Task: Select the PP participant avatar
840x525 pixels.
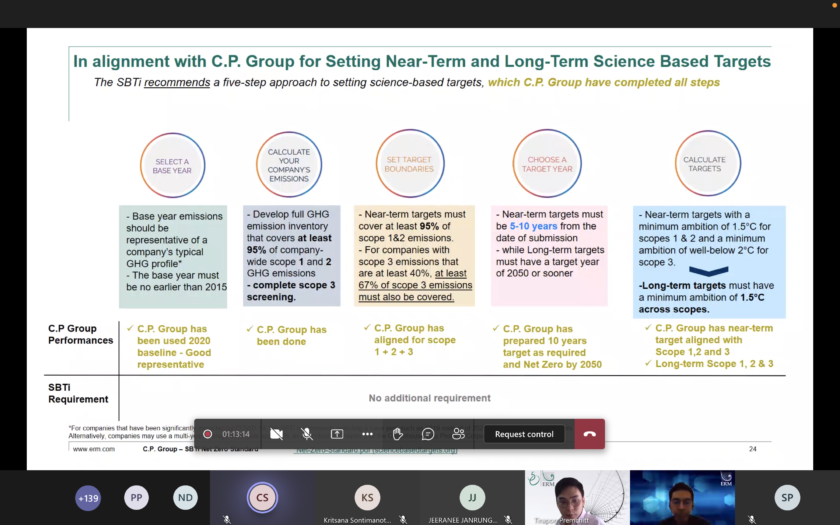Action: [136, 497]
